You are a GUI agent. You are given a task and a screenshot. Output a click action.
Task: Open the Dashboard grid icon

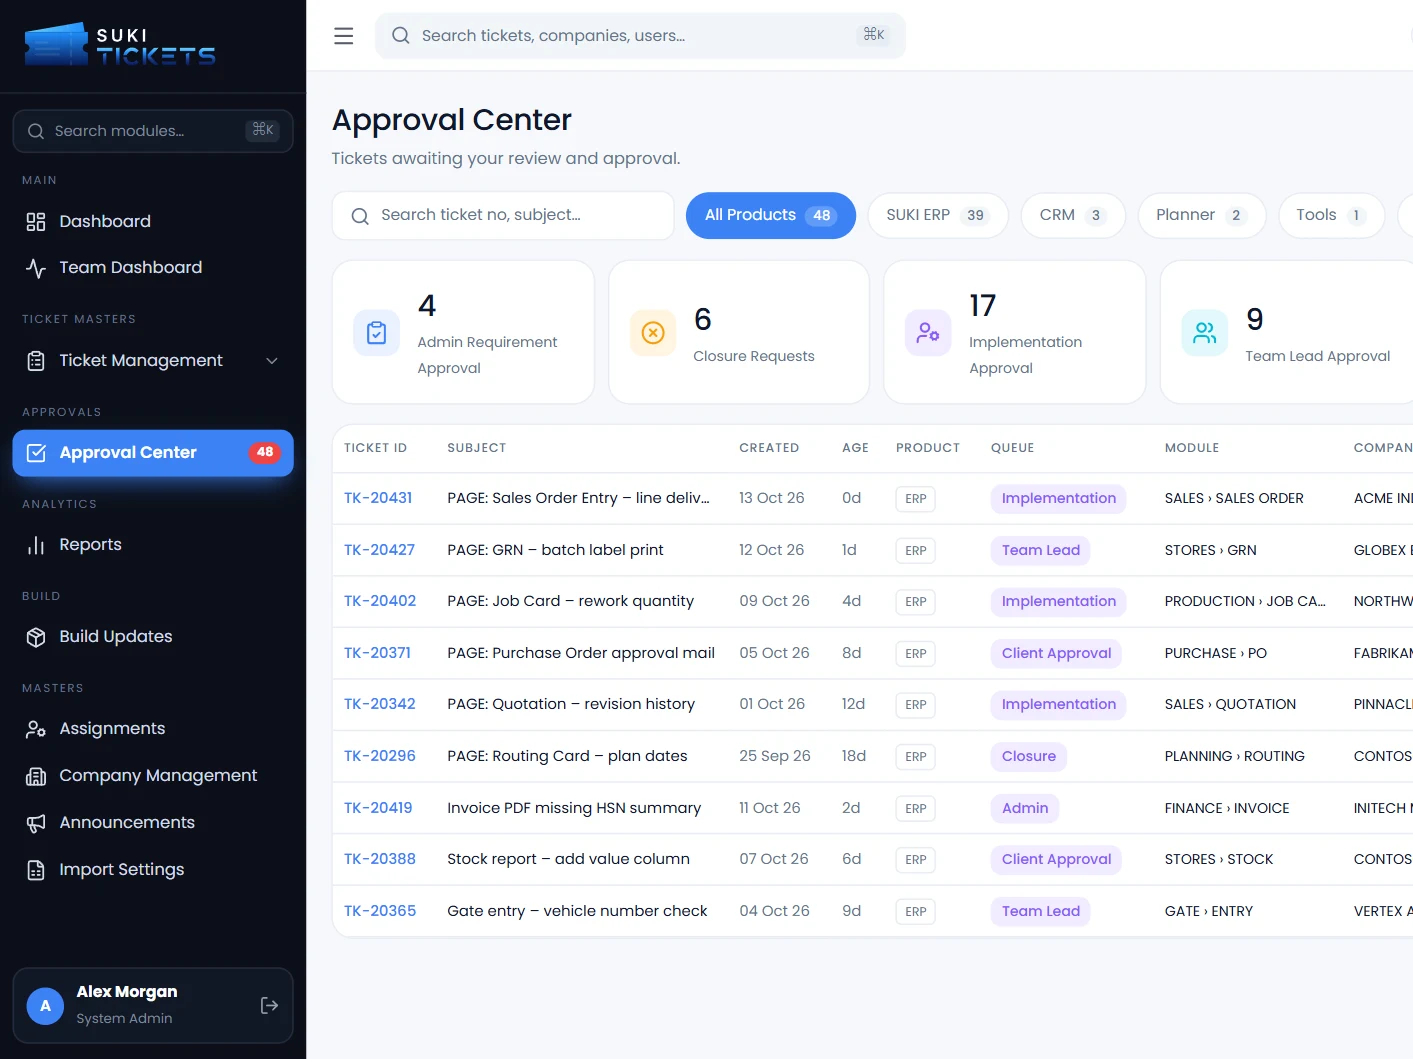(x=36, y=222)
